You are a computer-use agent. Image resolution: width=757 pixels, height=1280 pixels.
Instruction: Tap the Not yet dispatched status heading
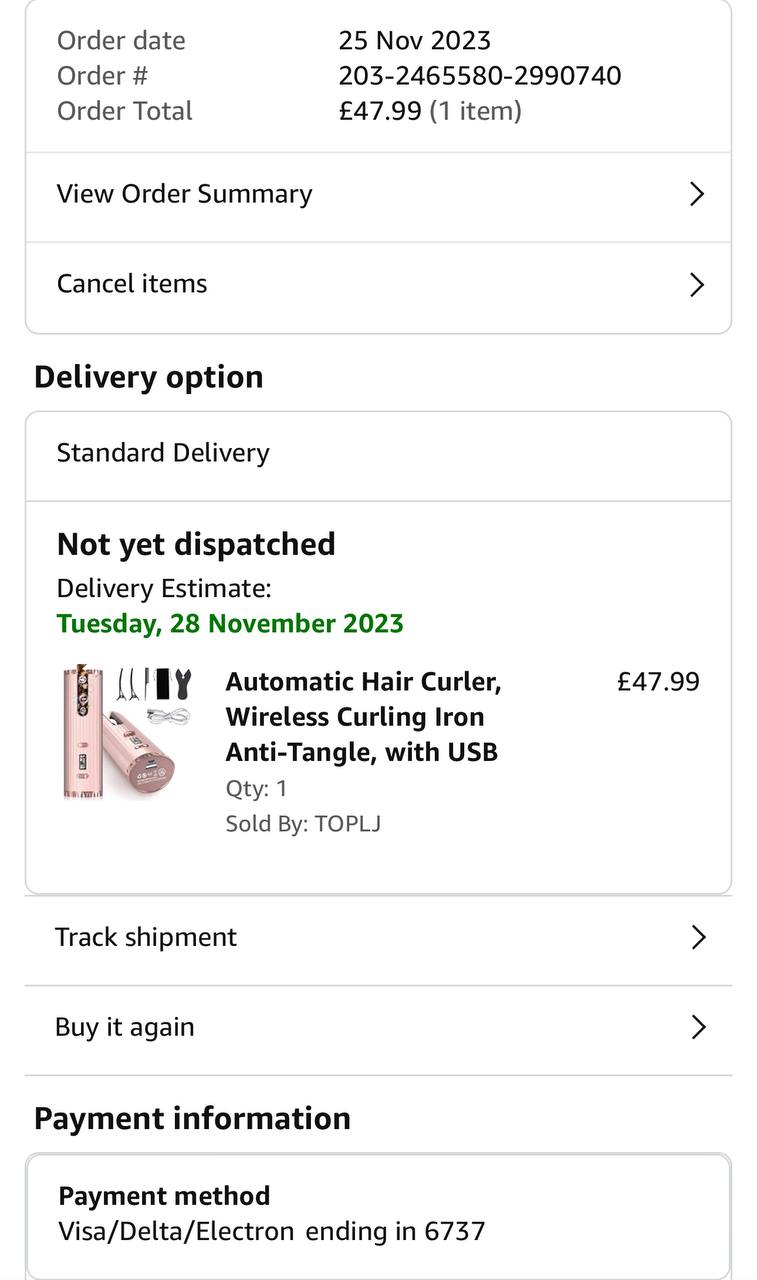[x=196, y=544]
